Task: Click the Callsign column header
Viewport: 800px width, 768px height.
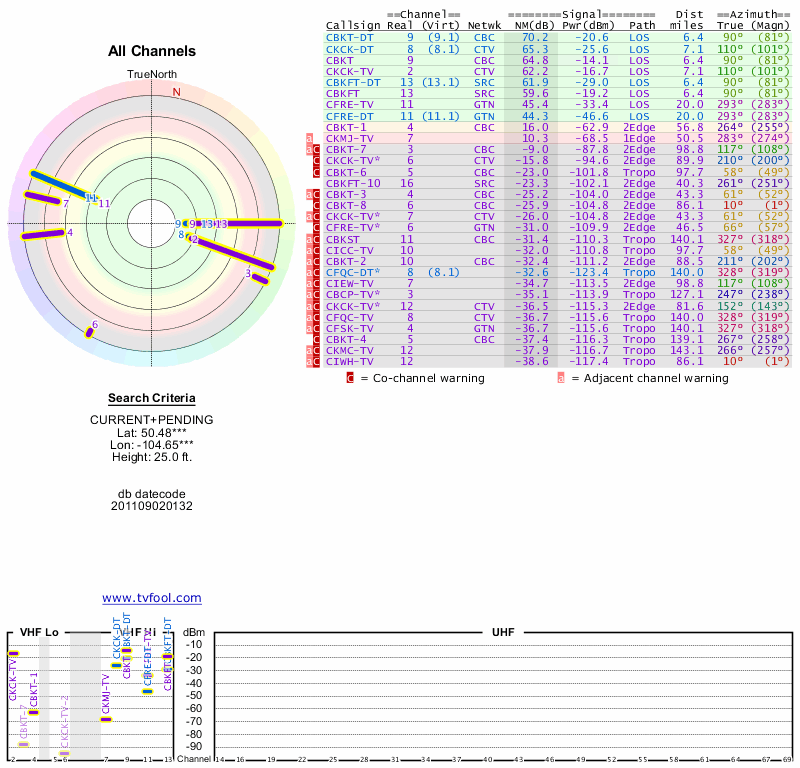Action: [354, 25]
